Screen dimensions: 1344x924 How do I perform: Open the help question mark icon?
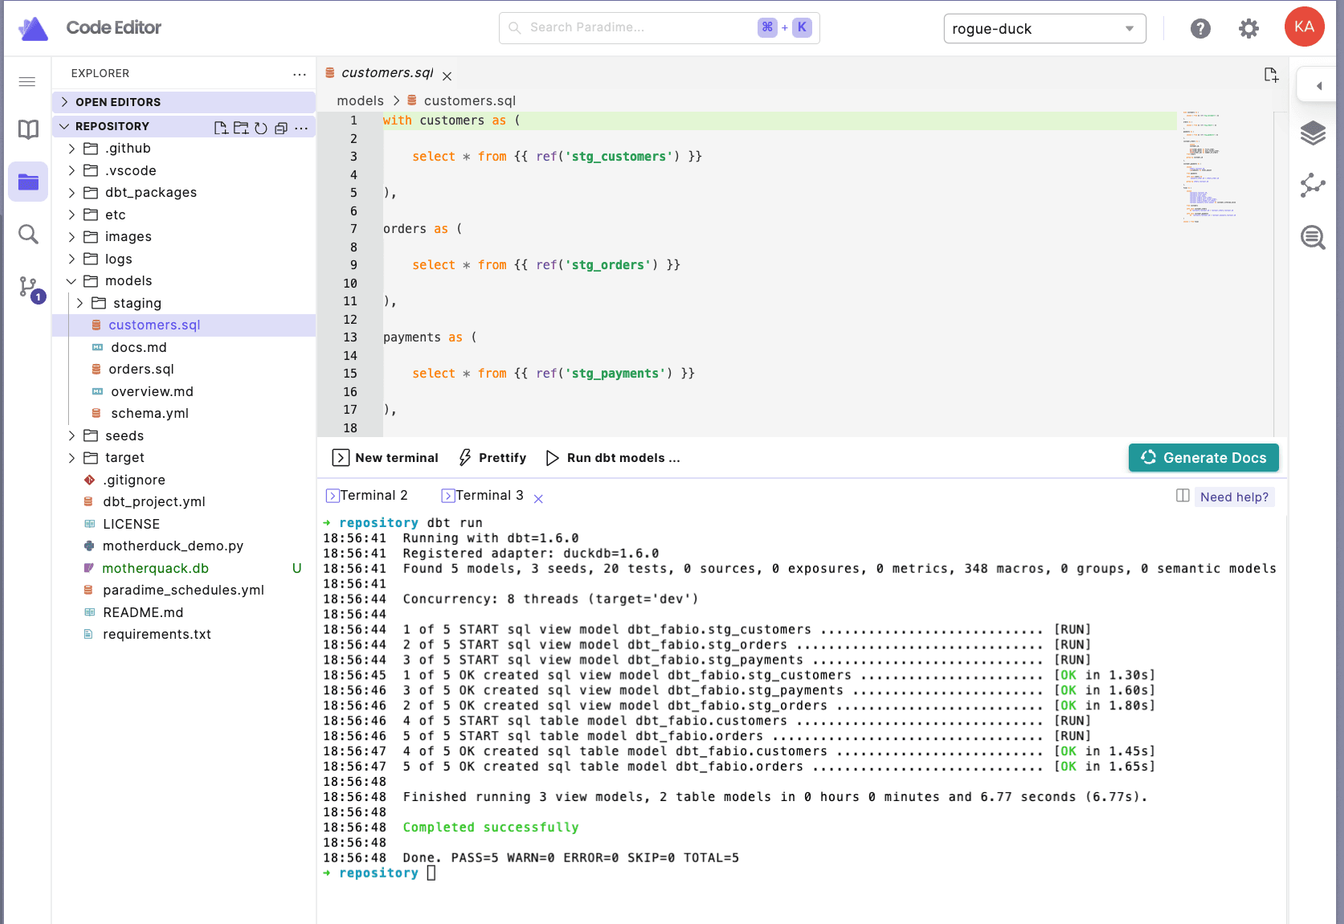[1201, 28]
